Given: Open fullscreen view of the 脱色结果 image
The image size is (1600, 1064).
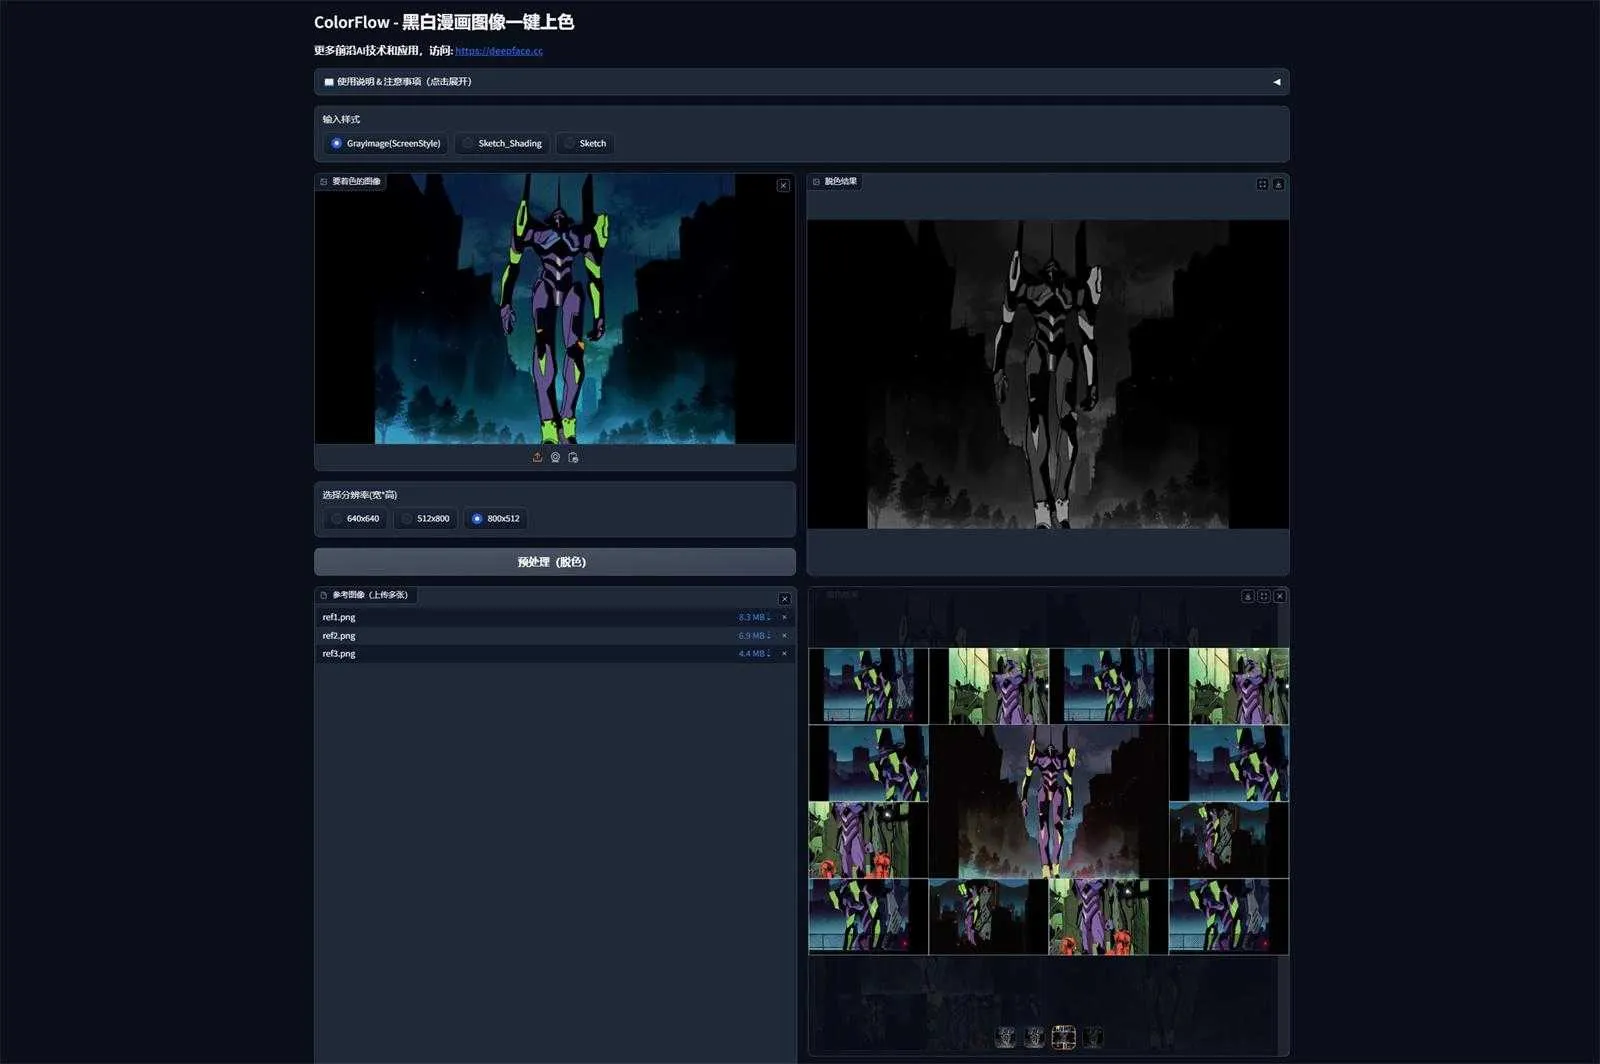Looking at the screenshot, I should [x=1263, y=184].
